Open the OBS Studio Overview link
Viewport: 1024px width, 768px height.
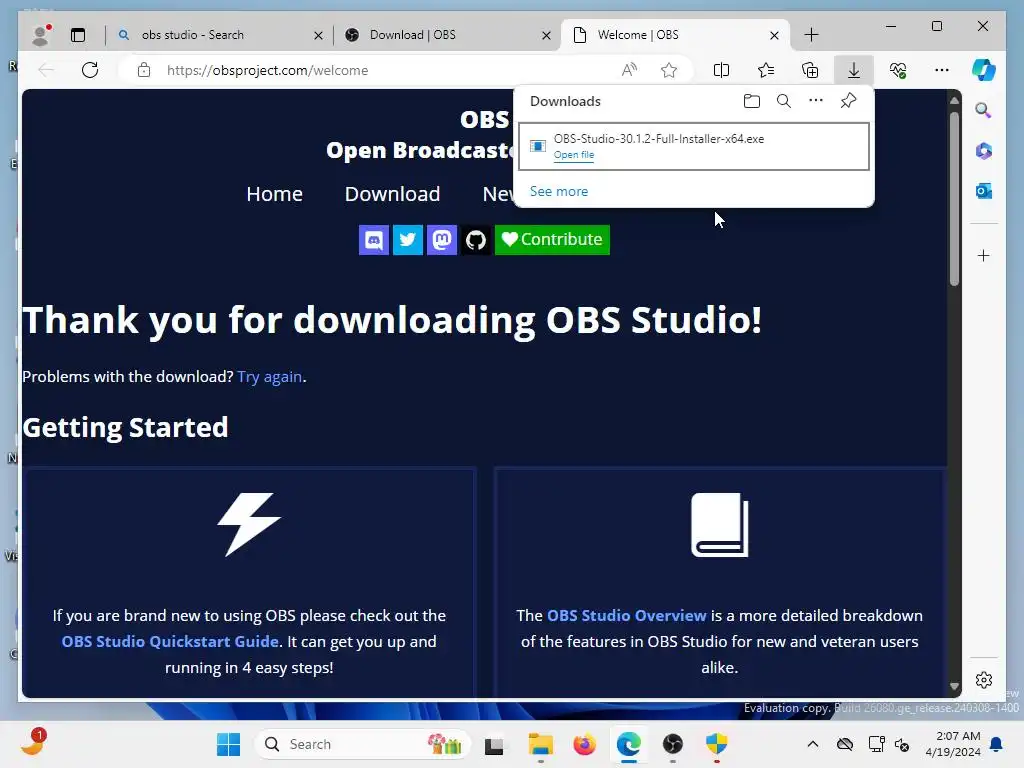(626, 615)
